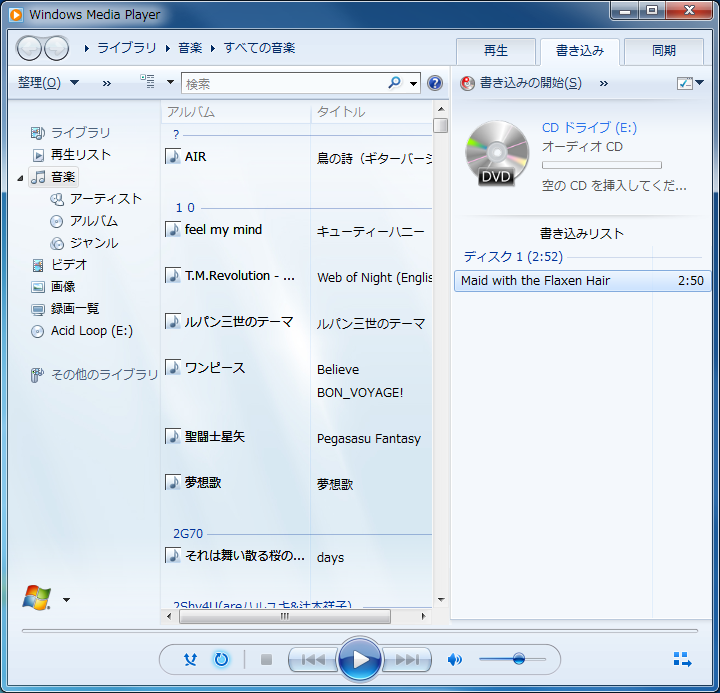Switch to the 書き込み tab
The height and width of the screenshot is (693, 720).
click(579, 51)
